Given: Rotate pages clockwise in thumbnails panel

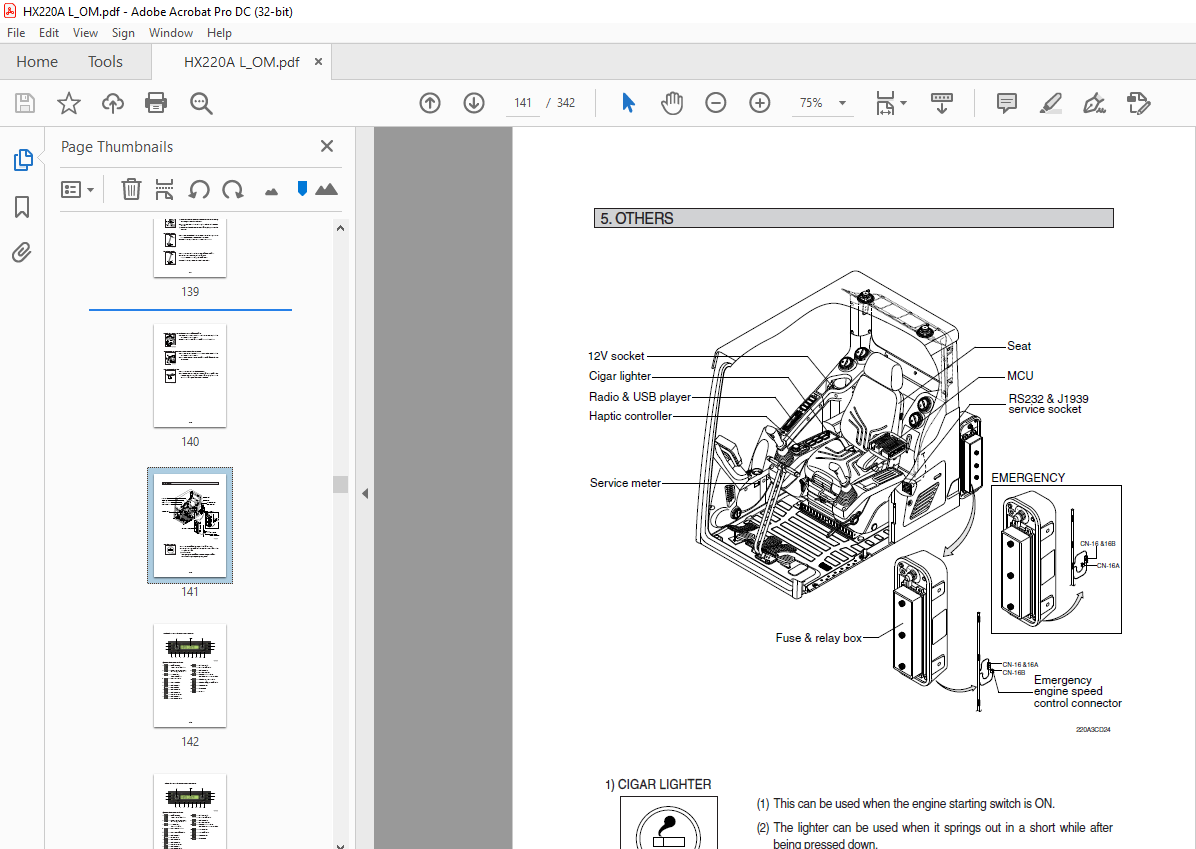Looking at the screenshot, I should [233, 189].
